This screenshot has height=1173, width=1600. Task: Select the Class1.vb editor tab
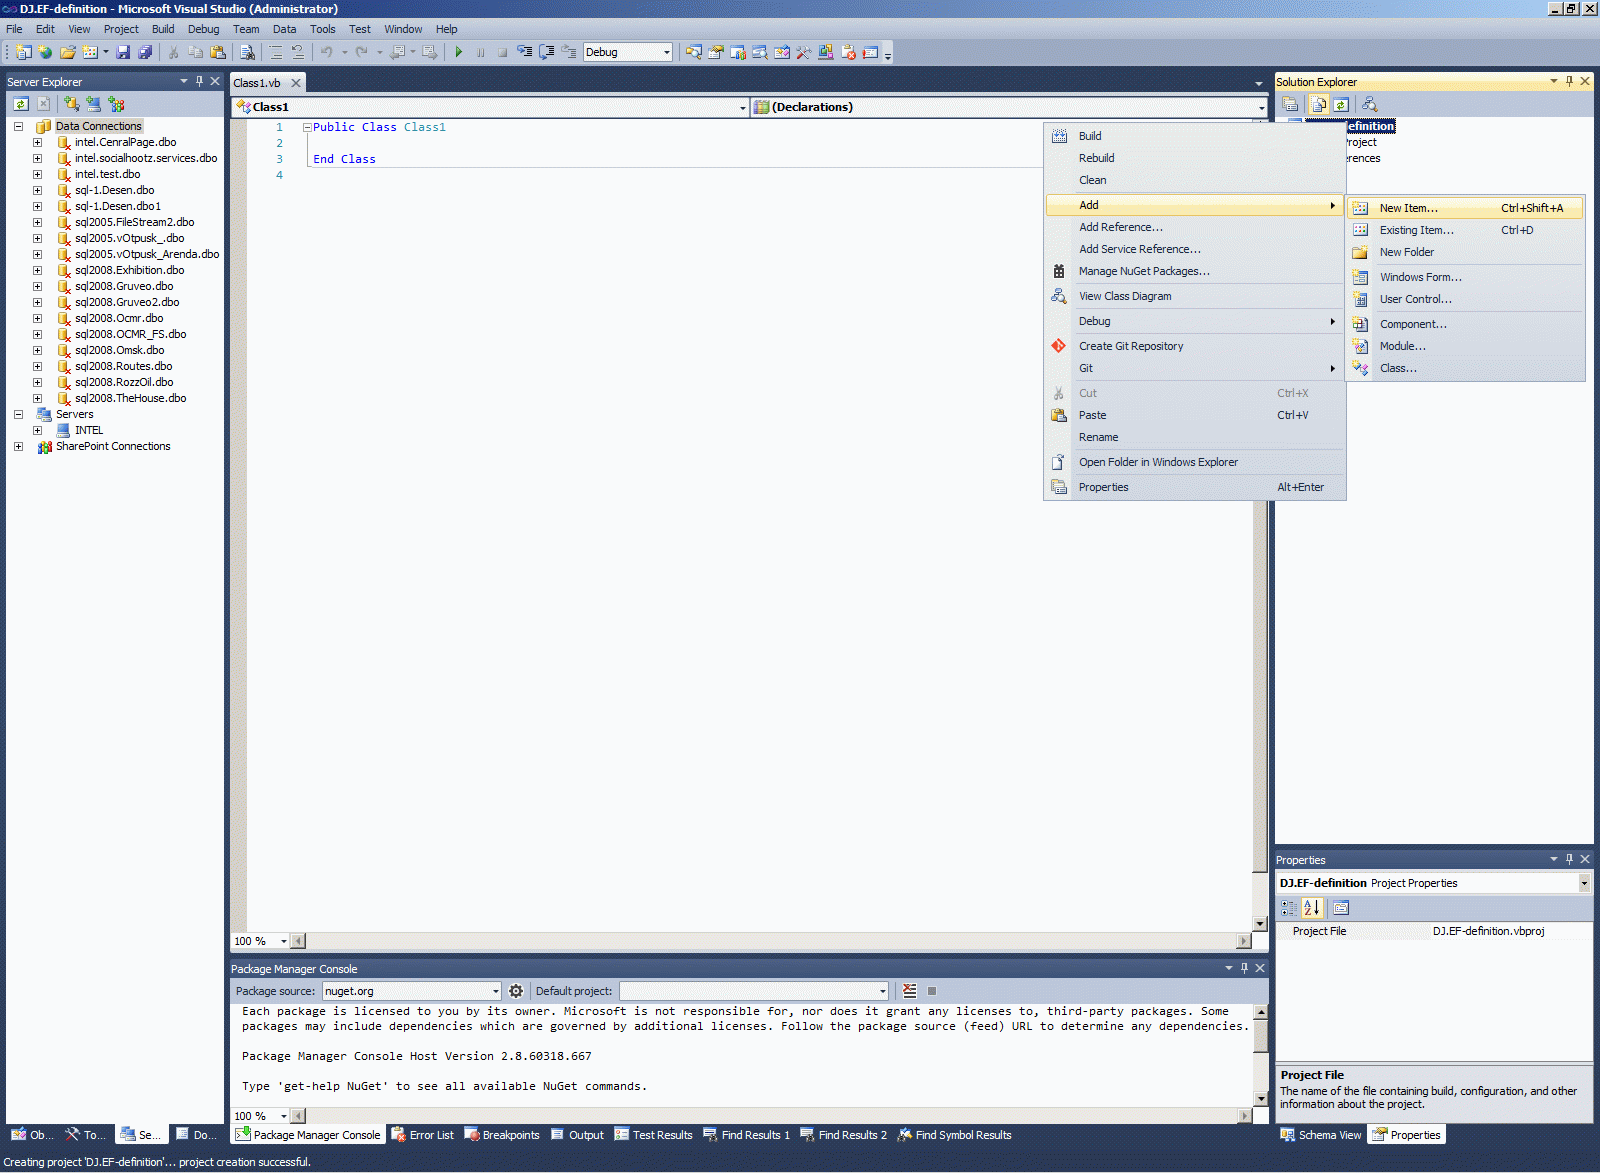point(257,83)
